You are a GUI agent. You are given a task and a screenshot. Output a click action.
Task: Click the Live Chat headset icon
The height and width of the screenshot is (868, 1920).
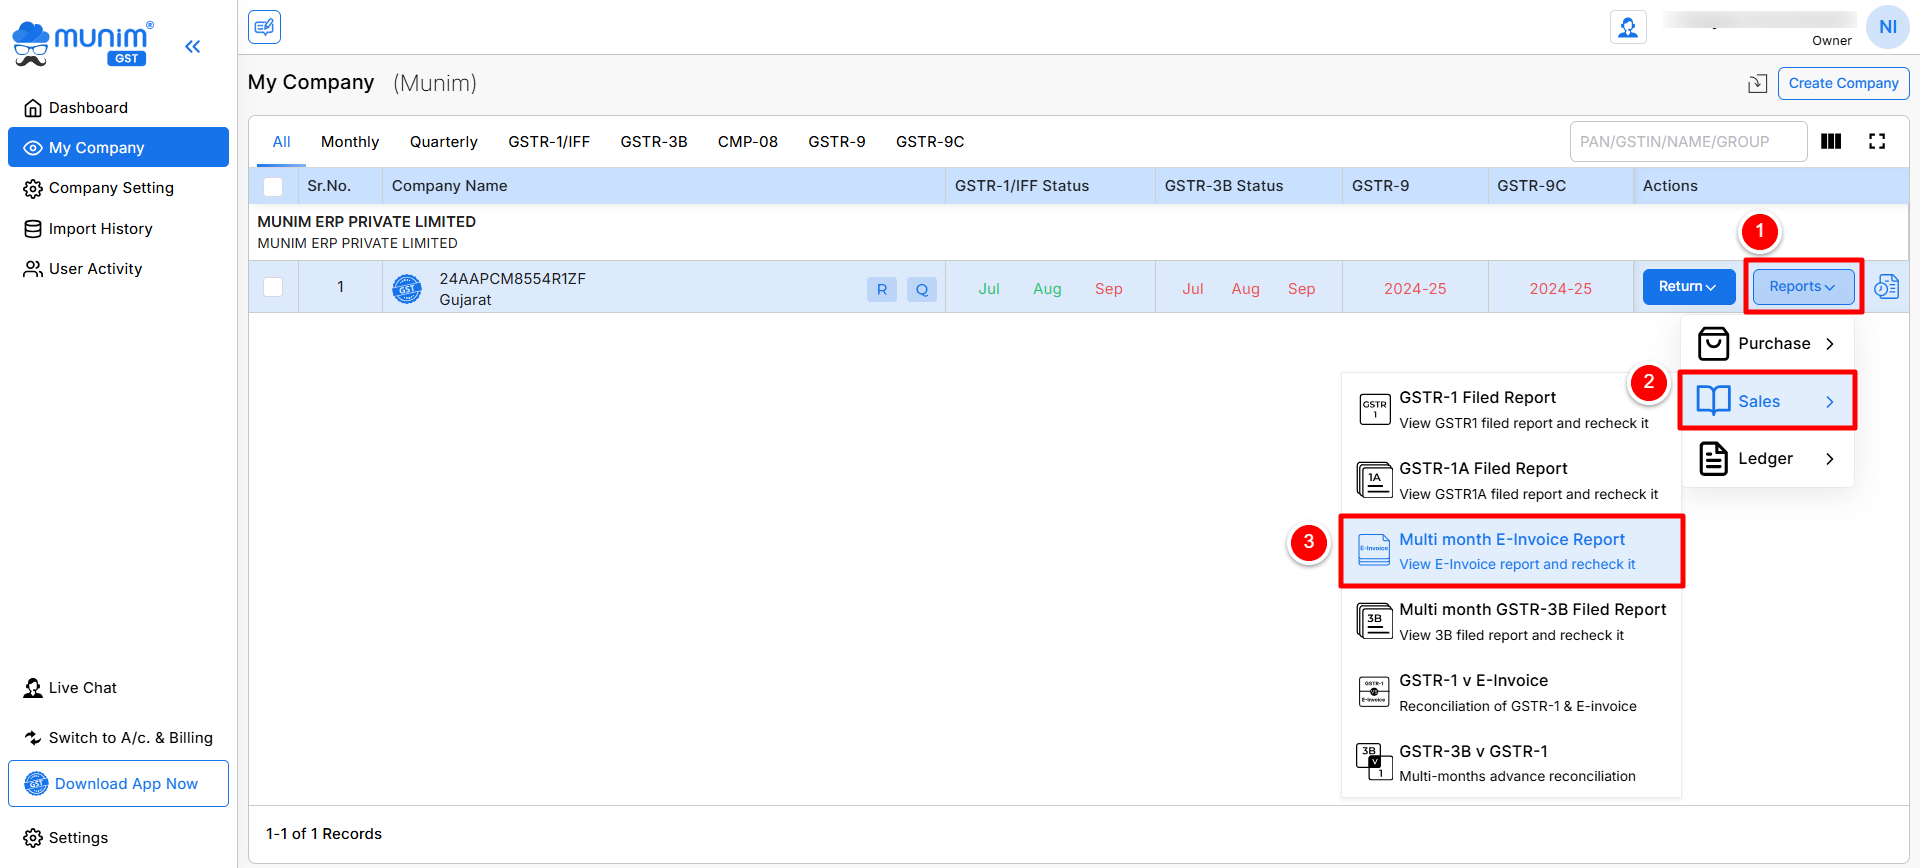coord(33,688)
